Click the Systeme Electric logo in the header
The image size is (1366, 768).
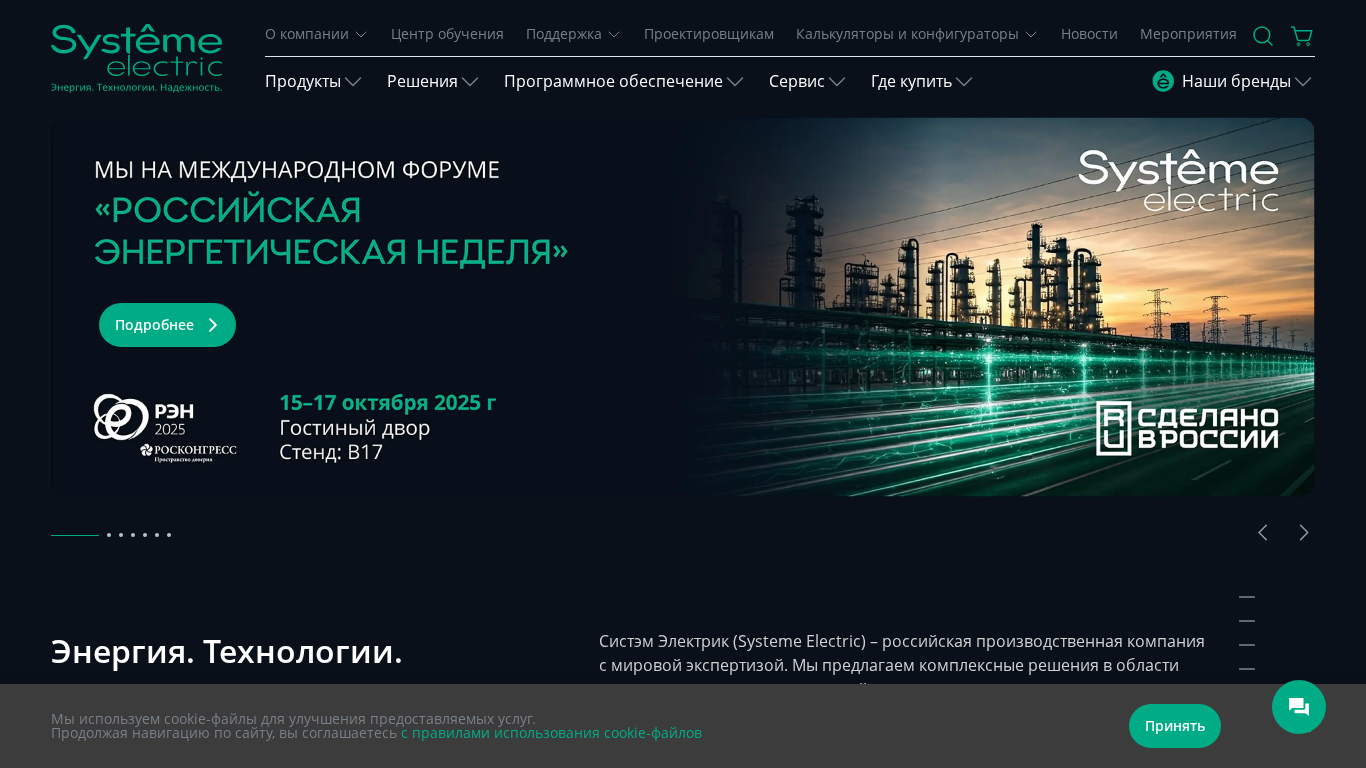(x=137, y=58)
